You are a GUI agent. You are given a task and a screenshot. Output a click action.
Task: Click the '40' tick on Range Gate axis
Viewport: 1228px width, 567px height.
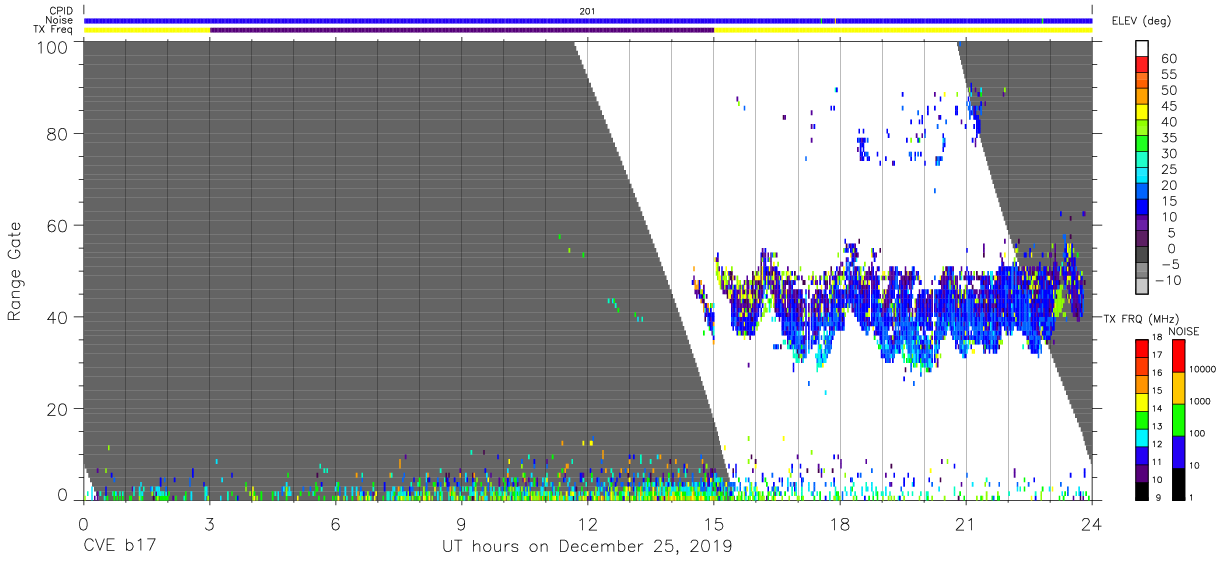[58, 317]
